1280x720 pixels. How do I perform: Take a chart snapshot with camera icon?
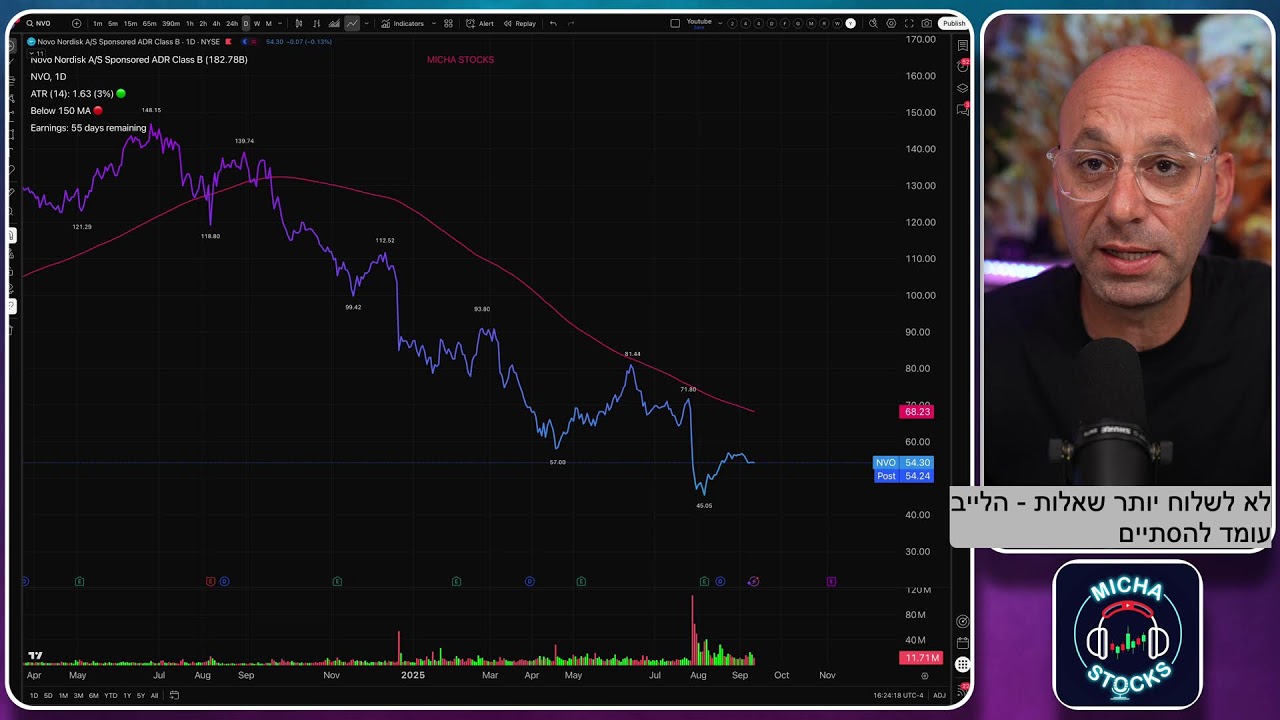pos(927,23)
